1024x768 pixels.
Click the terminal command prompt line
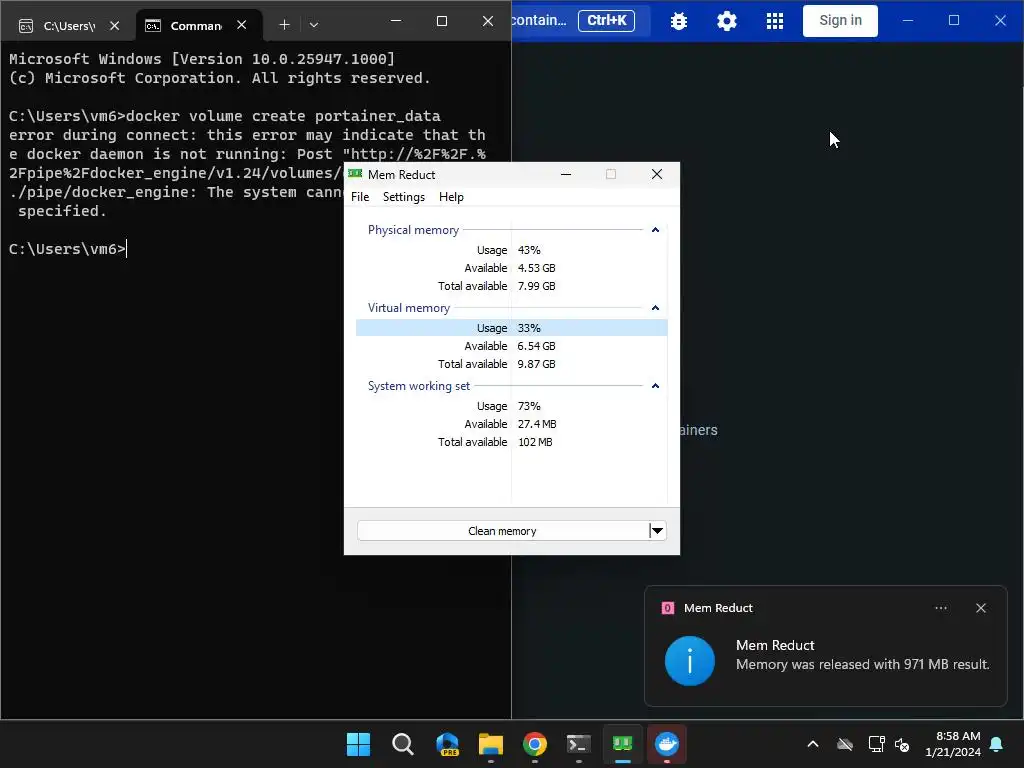[68, 249]
